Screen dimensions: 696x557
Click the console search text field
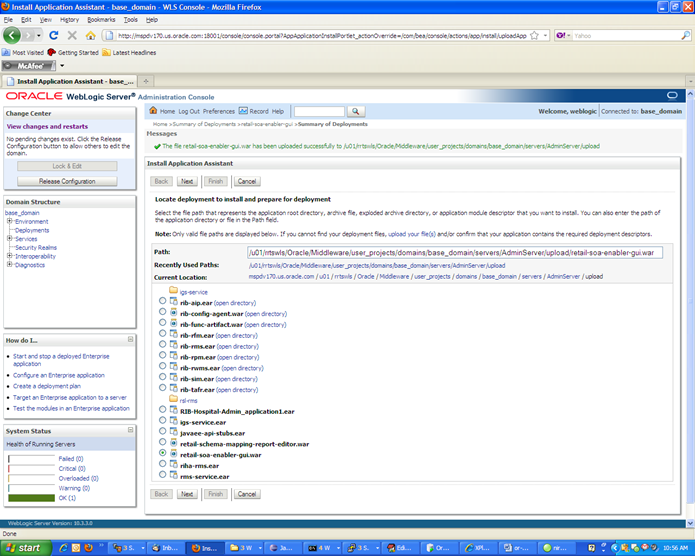pos(319,111)
